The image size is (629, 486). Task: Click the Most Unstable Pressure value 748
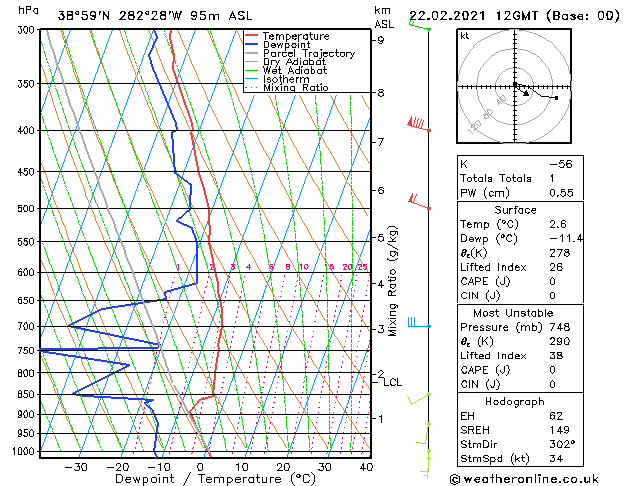(560, 327)
